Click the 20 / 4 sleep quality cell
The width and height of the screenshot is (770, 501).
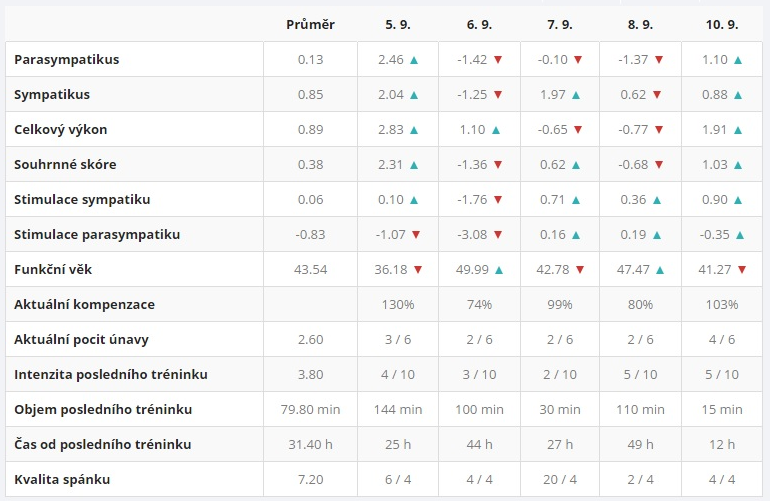[560, 479]
